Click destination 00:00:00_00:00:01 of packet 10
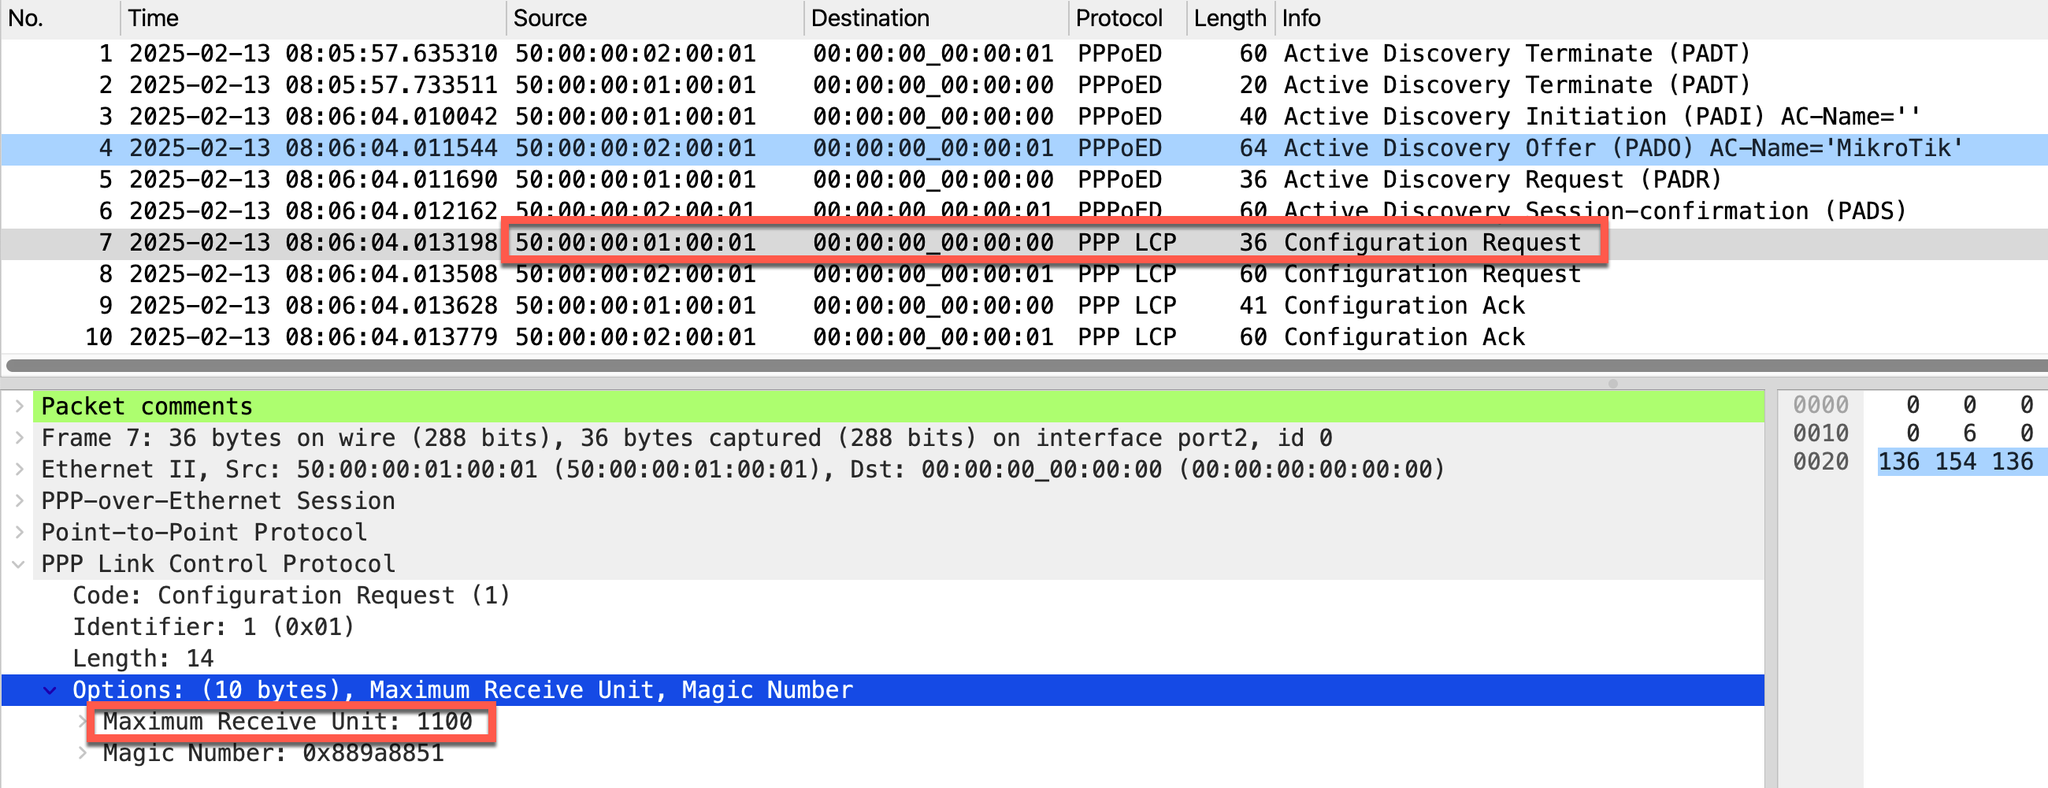 [x=933, y=337]
